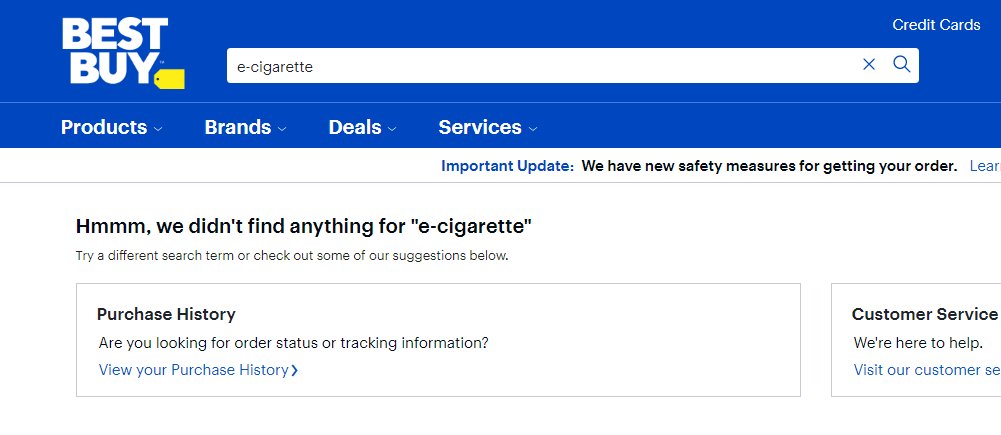This screenshot has width=1001, height=435.
Task: Click the chevron arrow beside Products
Action: click(158, 129)
